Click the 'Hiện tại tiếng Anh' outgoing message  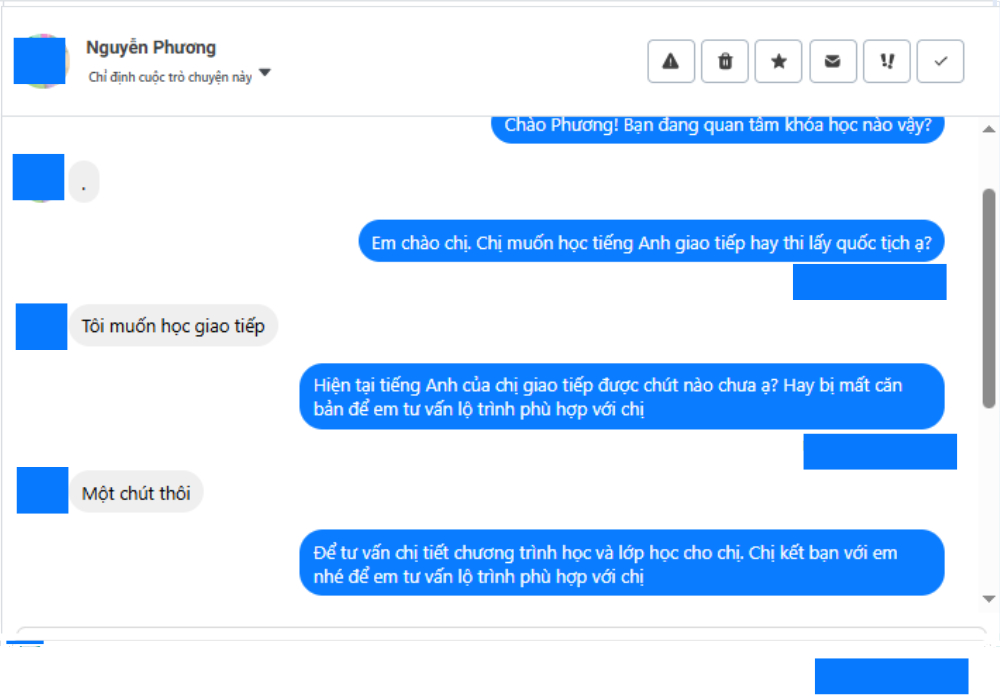622,397
